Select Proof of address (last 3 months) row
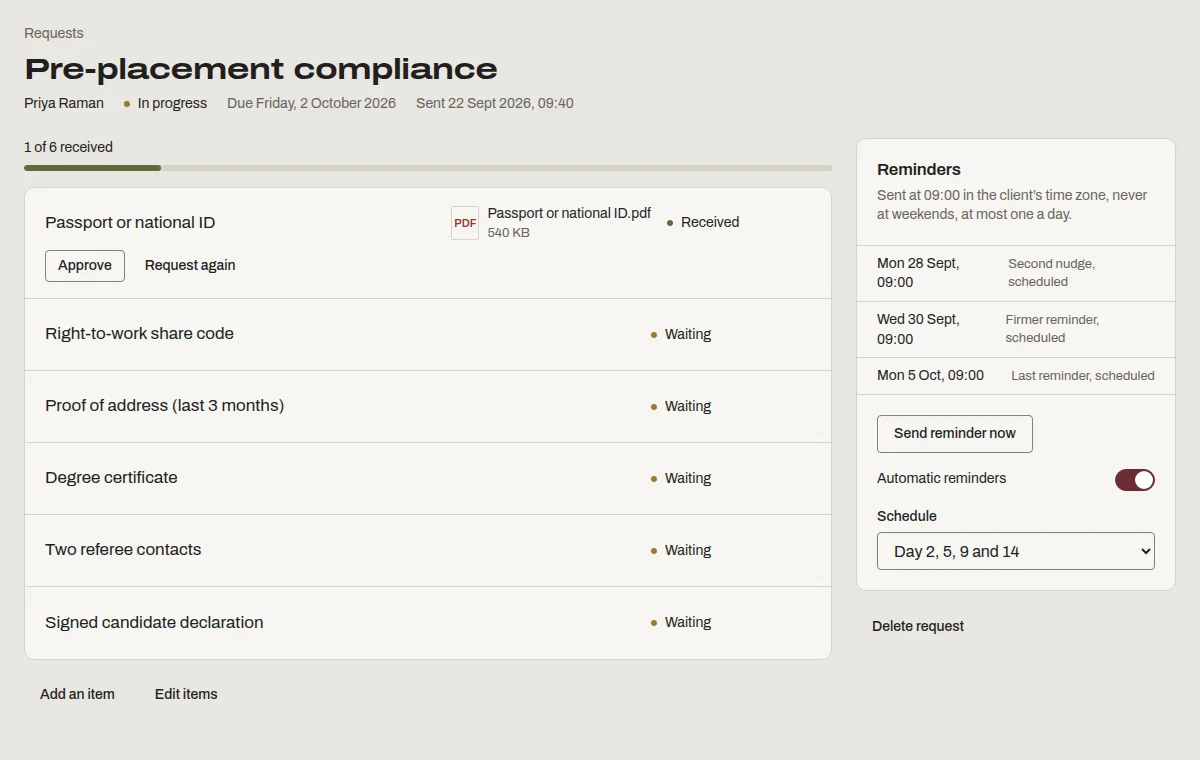The image size is (1200, 760). pyautogui.click(x=428, y=406)
